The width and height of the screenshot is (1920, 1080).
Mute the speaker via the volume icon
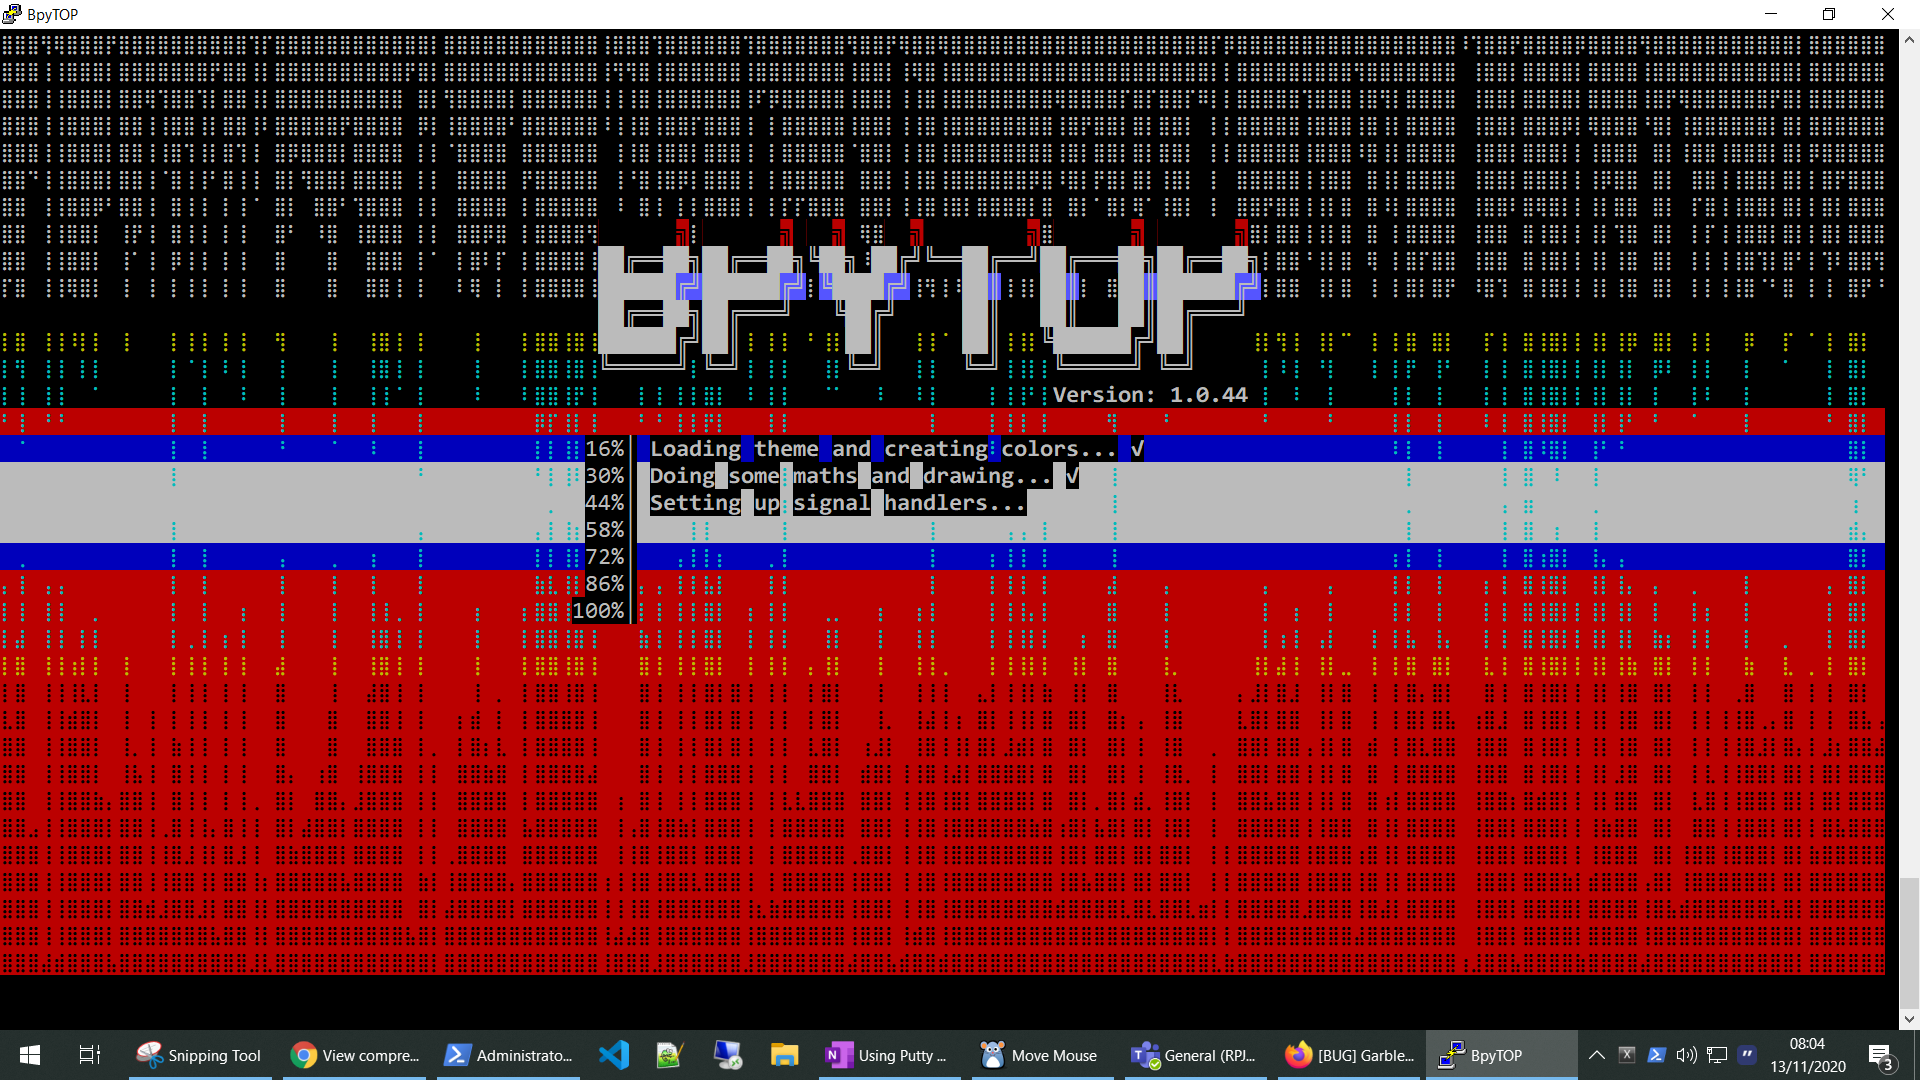point(1687,1055)
